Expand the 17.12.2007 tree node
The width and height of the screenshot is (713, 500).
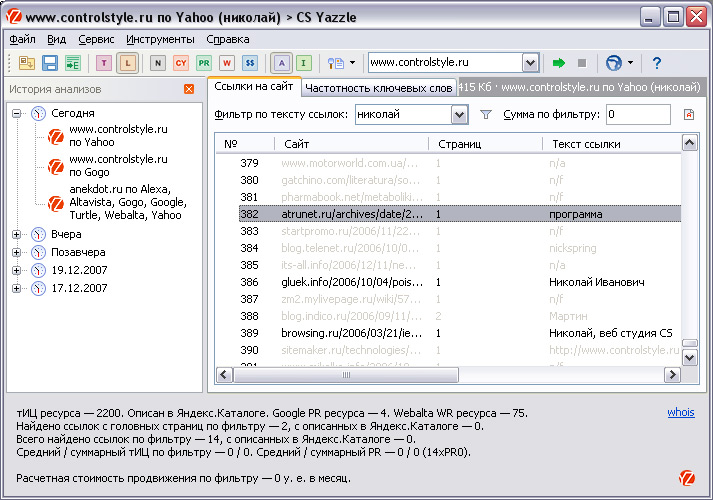pos(16,288)
